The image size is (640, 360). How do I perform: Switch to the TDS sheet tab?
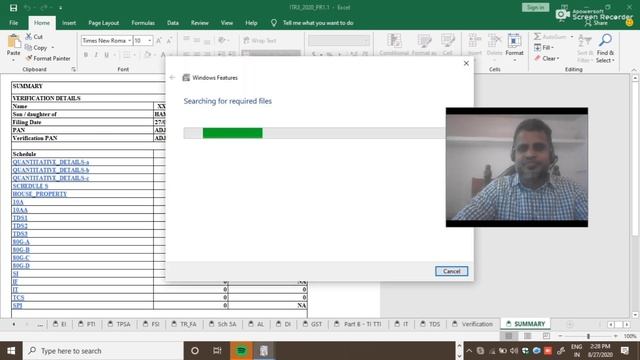click(x=430, y=324)
